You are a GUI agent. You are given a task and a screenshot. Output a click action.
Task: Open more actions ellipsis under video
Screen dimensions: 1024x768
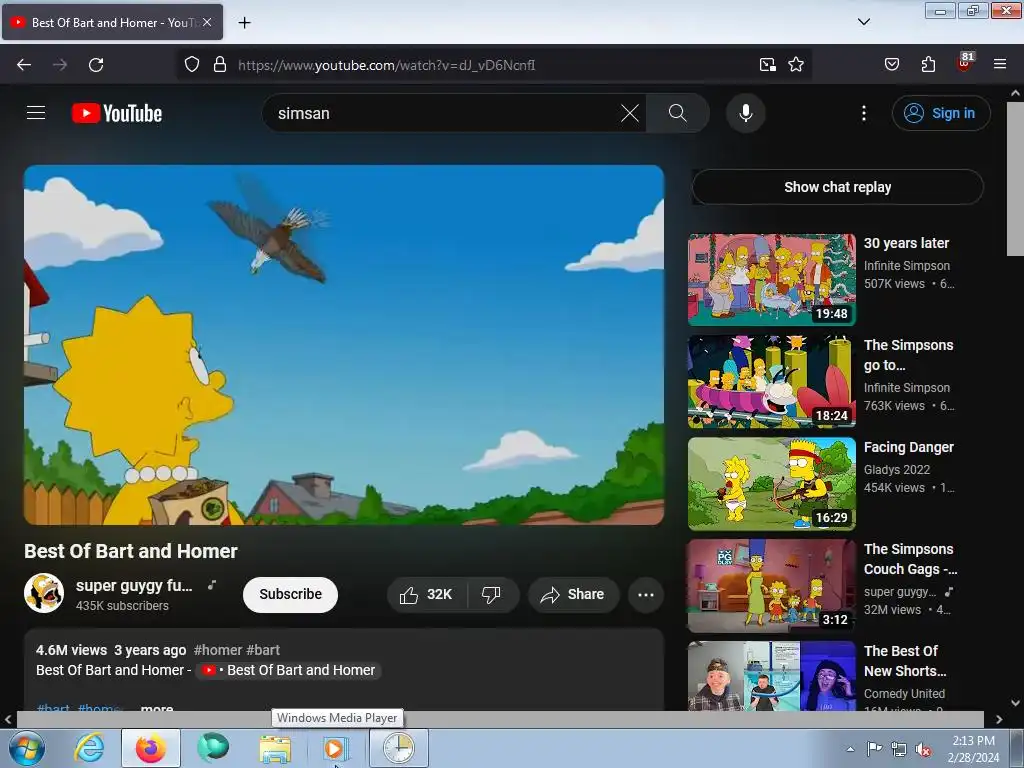click(x=646, y=594)
